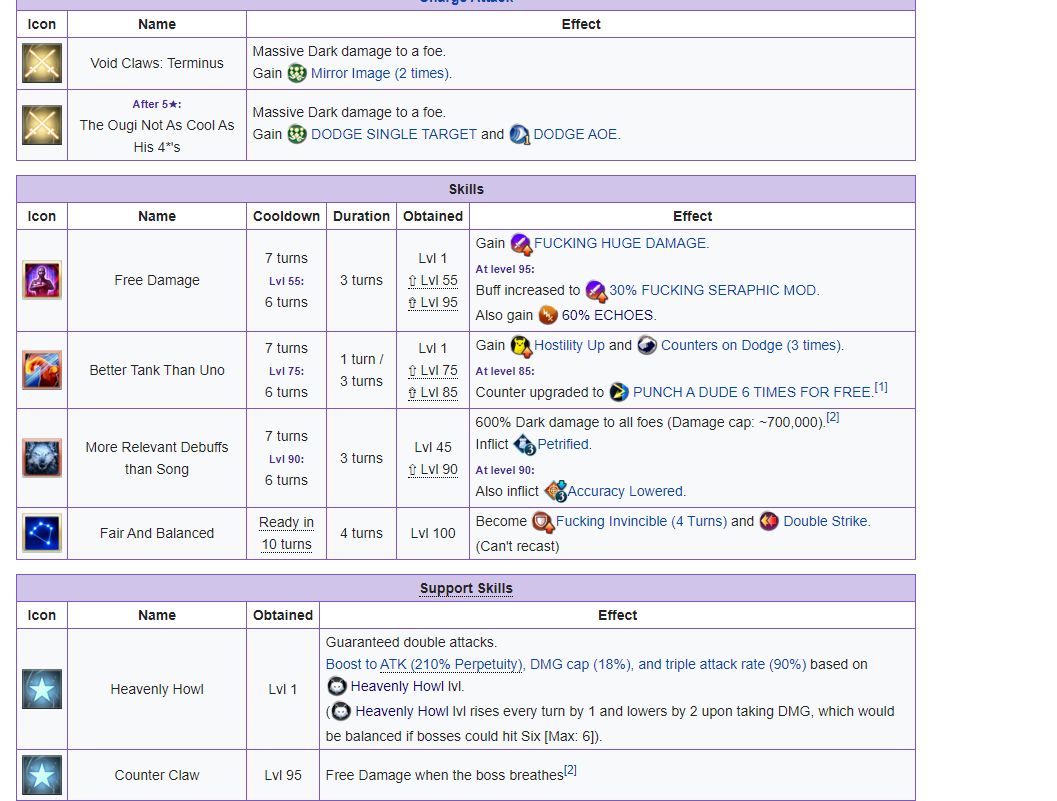Click the Better Tank Than Uno skill icon
The image size is (1057, 801).
coord(42,370)
